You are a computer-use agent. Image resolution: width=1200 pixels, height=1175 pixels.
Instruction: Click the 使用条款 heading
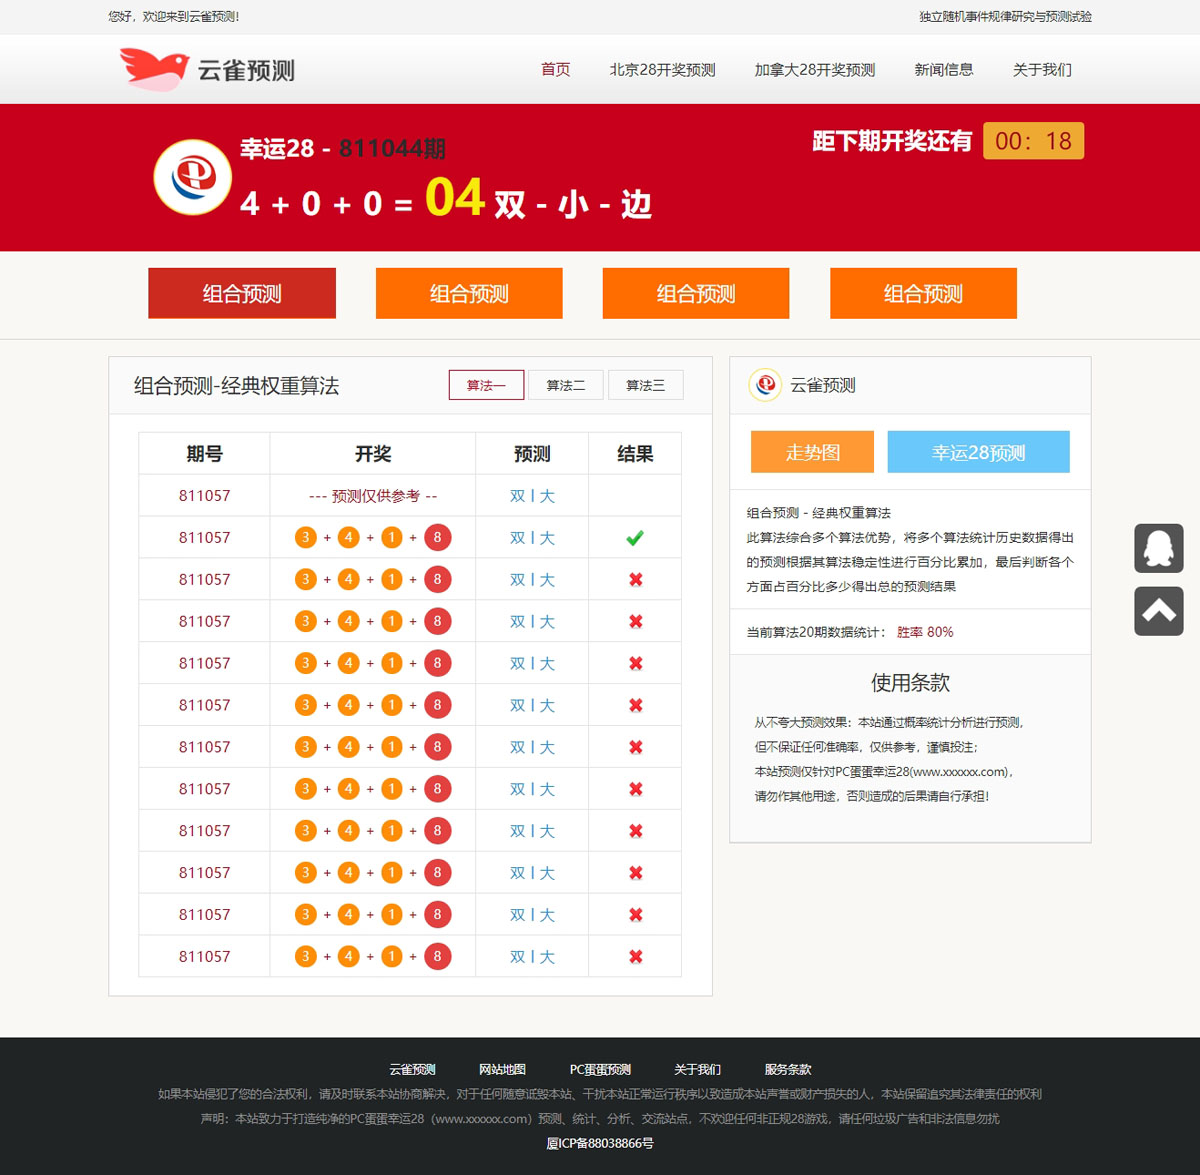click(x=910, y=683)
